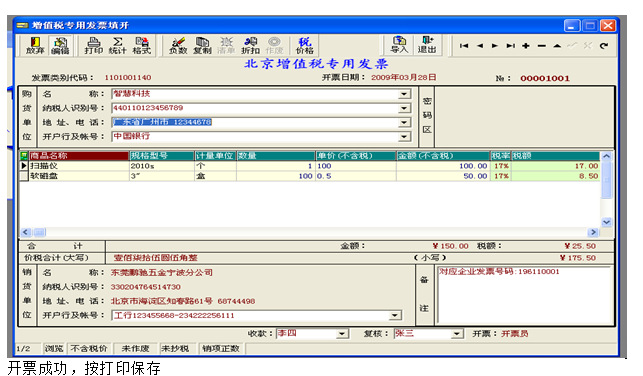The height and width of the screenshot is (376, 643).
Task: Open the 收款 payee dropdown arrow
Action: pyautogui.click(x=342, y=334)
